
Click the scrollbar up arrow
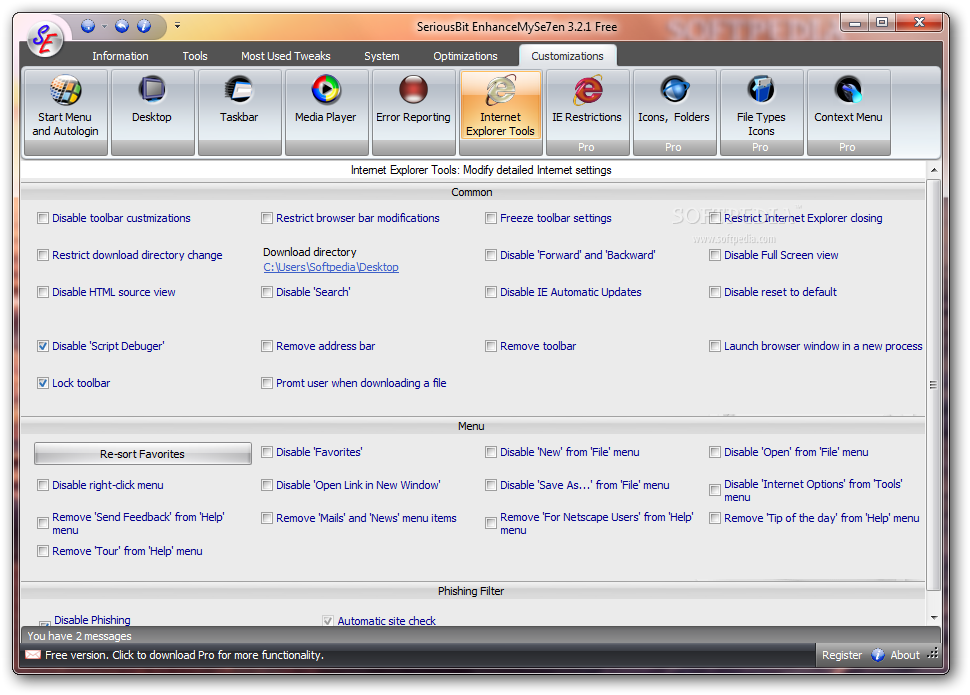point(934,170)
